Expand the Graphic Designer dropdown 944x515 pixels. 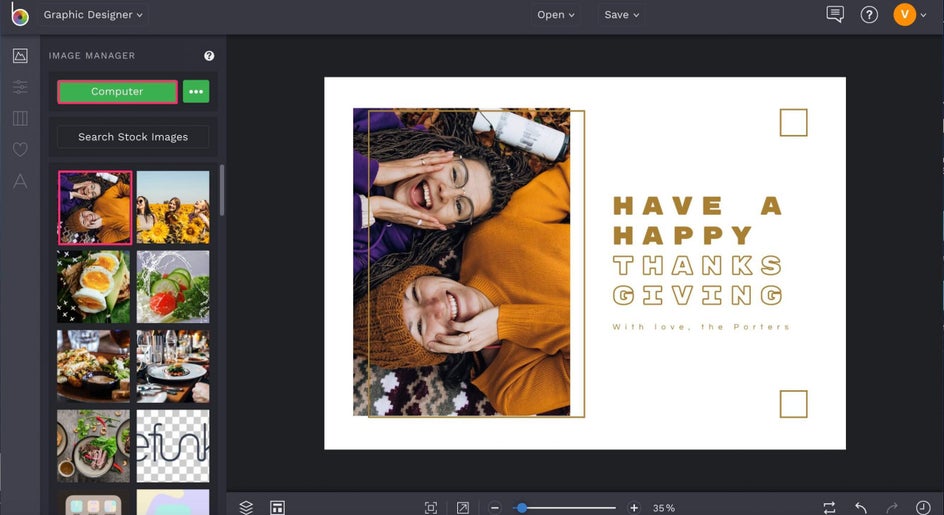(93, 15)
